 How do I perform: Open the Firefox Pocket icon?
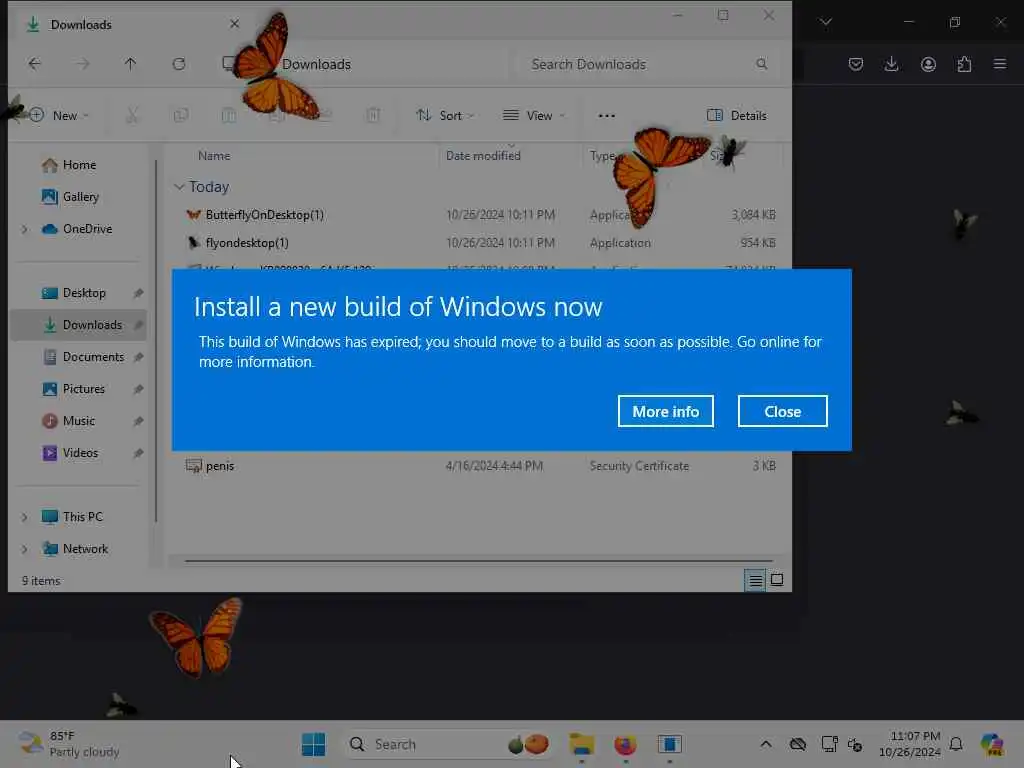click(x=856, y=64)
